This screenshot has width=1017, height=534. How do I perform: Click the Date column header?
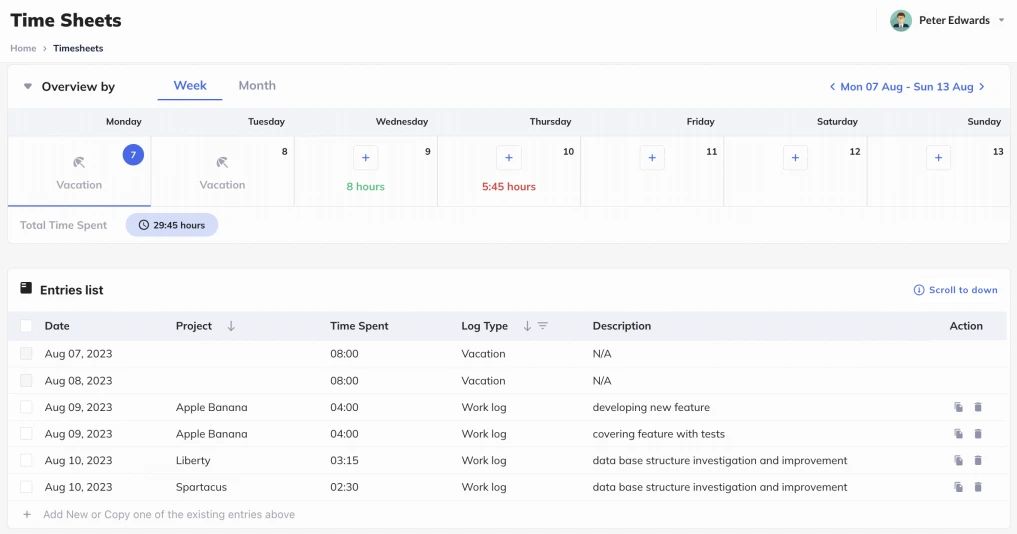tap(57, 326)
